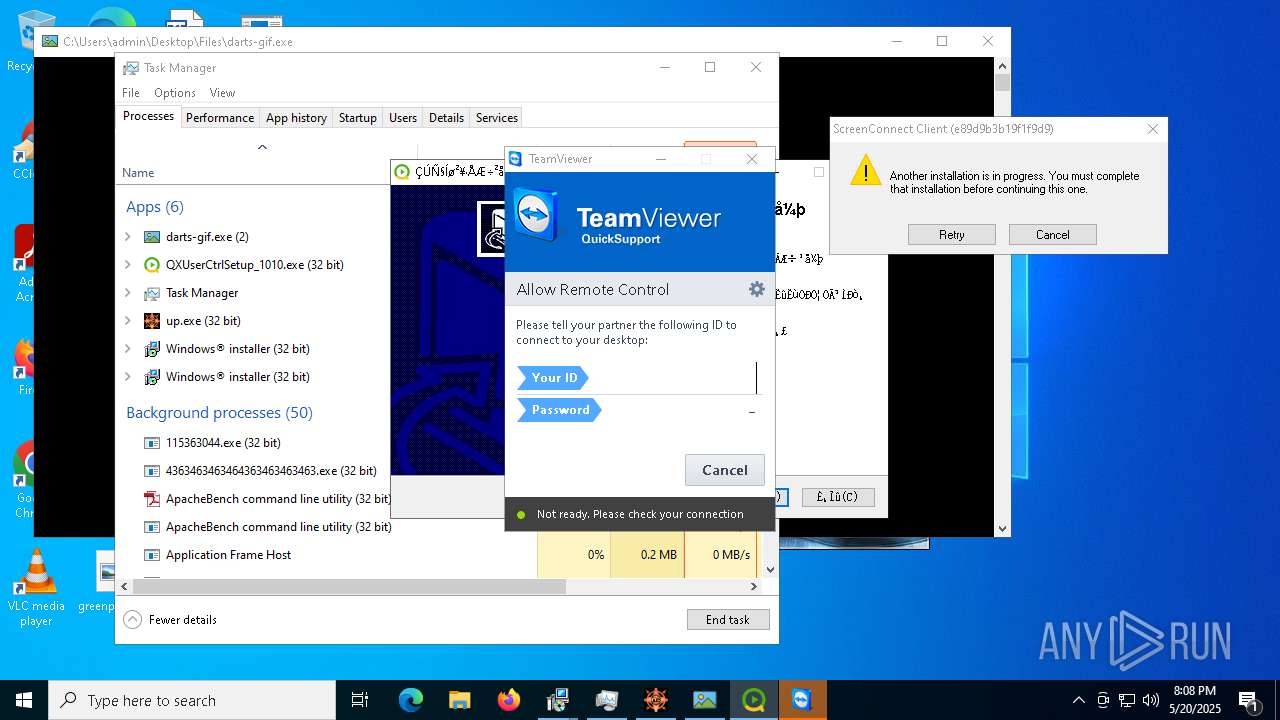Open the notification center icon
This screenshot has width=1280, height=720.
(x=1248, y=700)
